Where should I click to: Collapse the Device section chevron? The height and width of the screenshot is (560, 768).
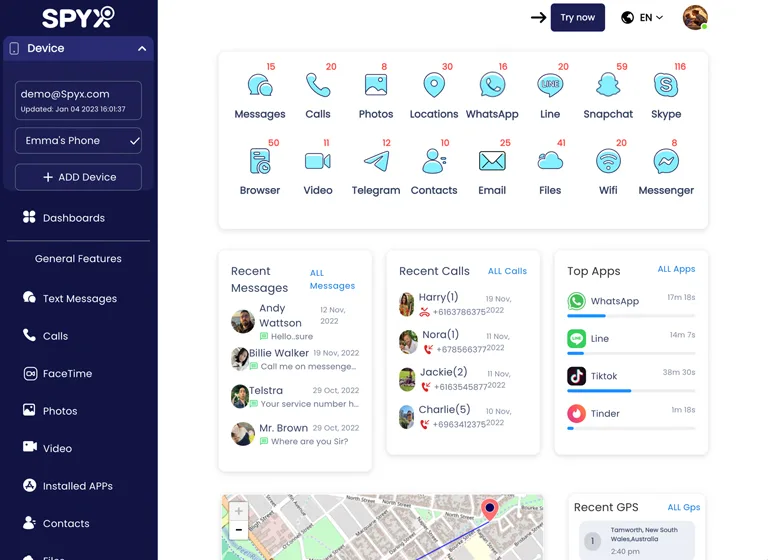[x=142, y=49]
